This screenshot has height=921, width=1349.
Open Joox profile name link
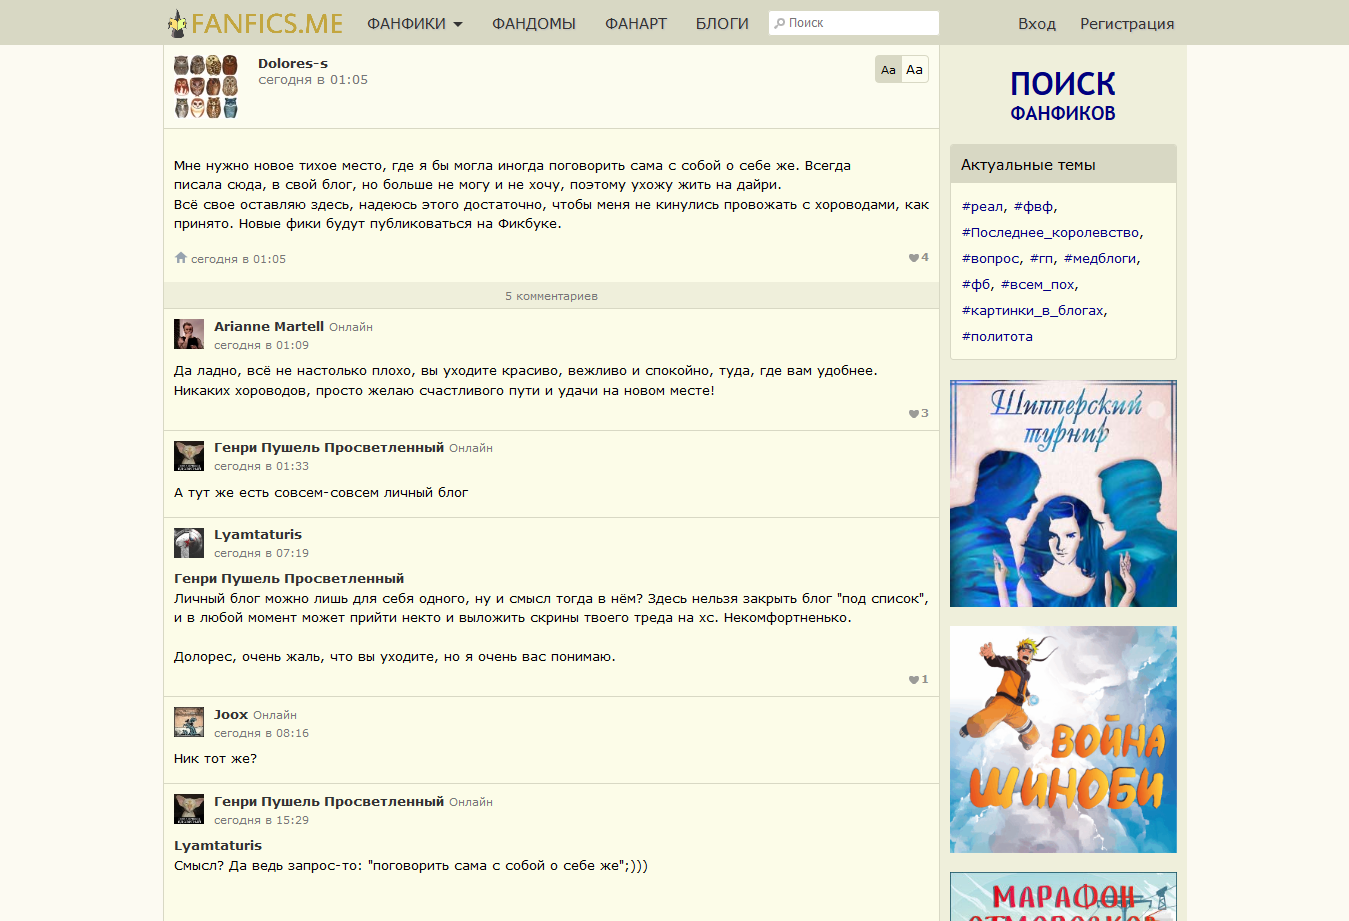coord(231,714)
